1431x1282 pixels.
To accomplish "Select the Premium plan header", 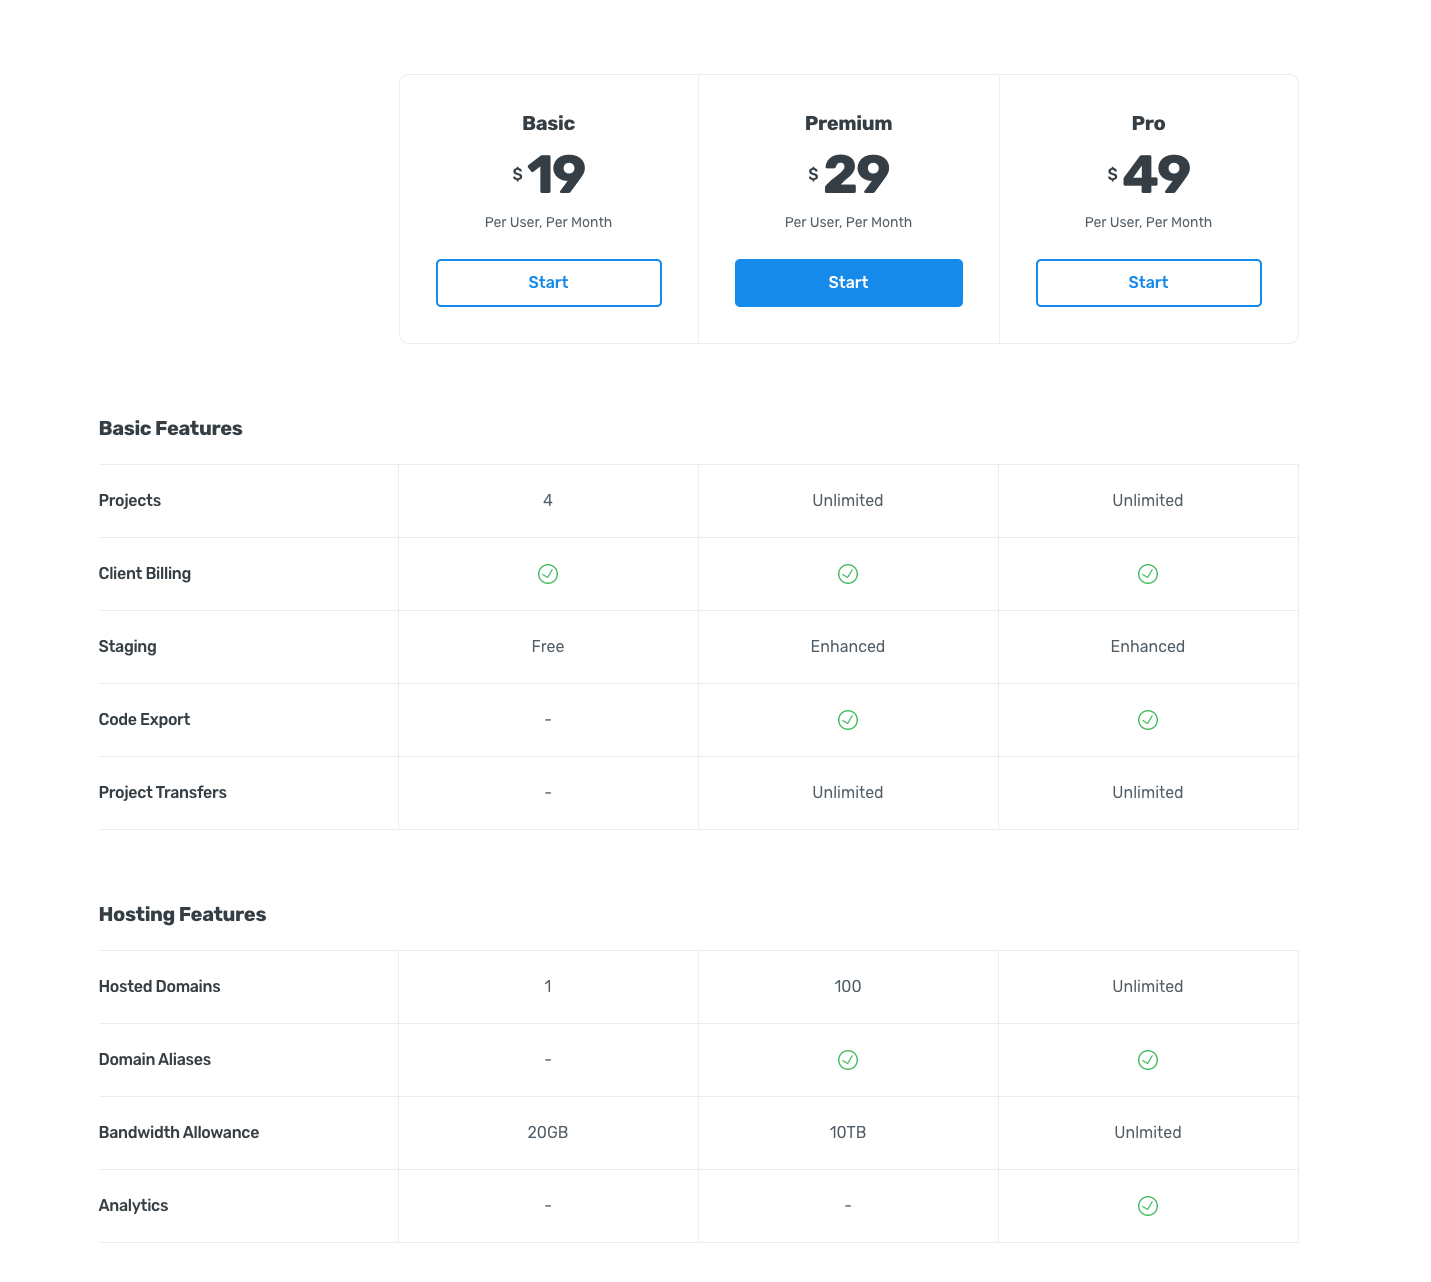I will coord(848,122).
